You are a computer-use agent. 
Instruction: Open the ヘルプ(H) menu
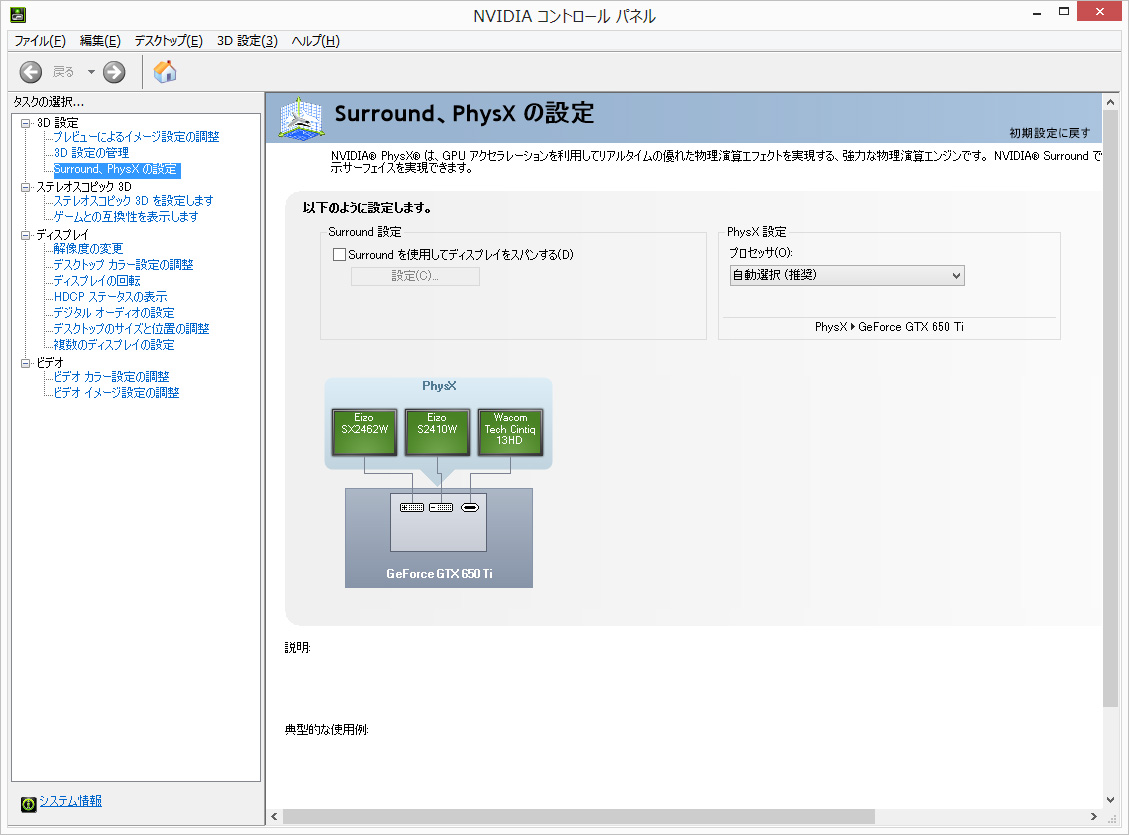point(315,41)
